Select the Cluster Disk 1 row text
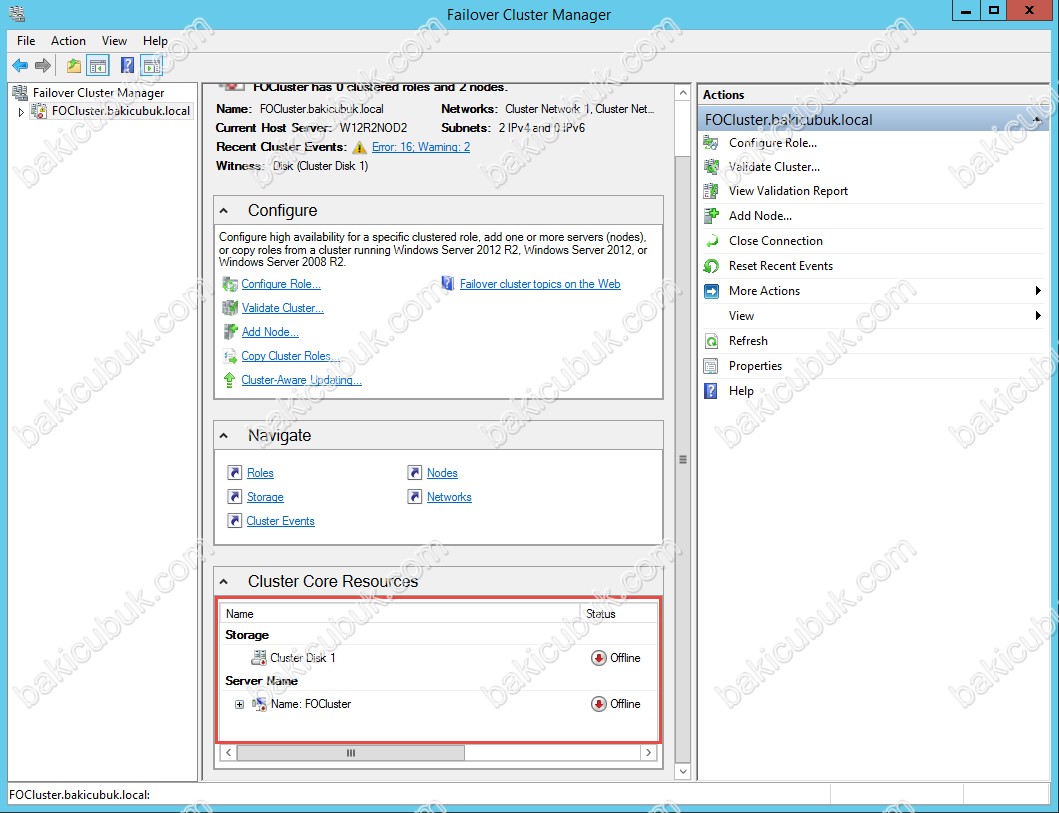The image size is (1059, 813). [303, 658]
